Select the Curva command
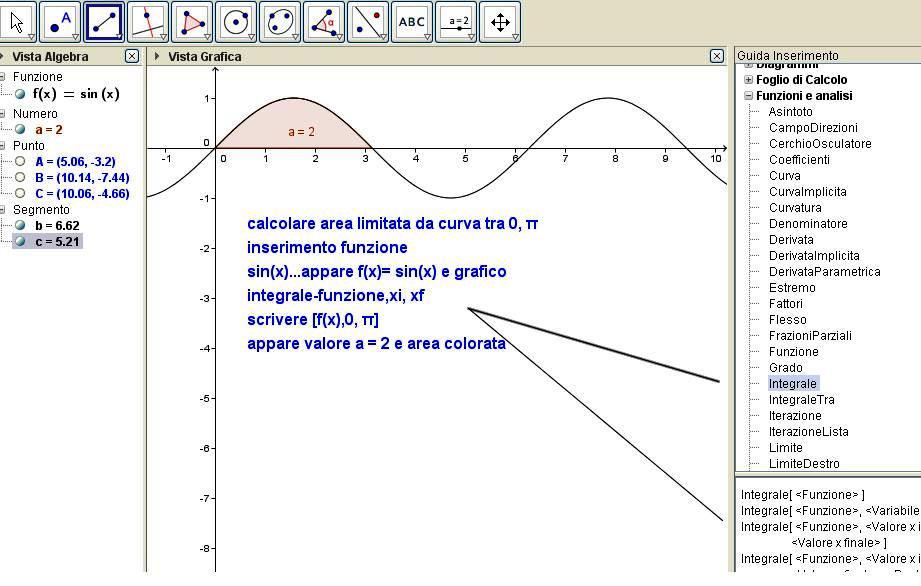The image size is (921, 586). coord(784,176)
